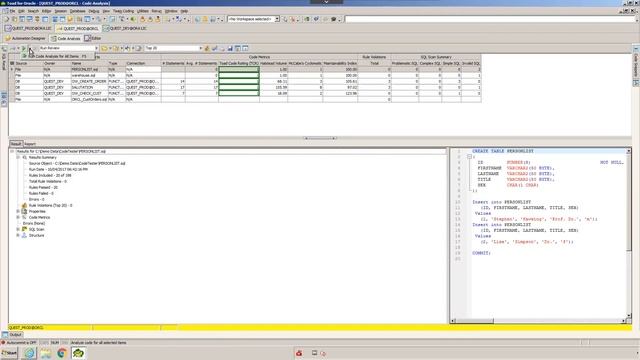Select the Result tab
Image resolution: width=640 pixels, height=360 pixels.
pos(16,144)
